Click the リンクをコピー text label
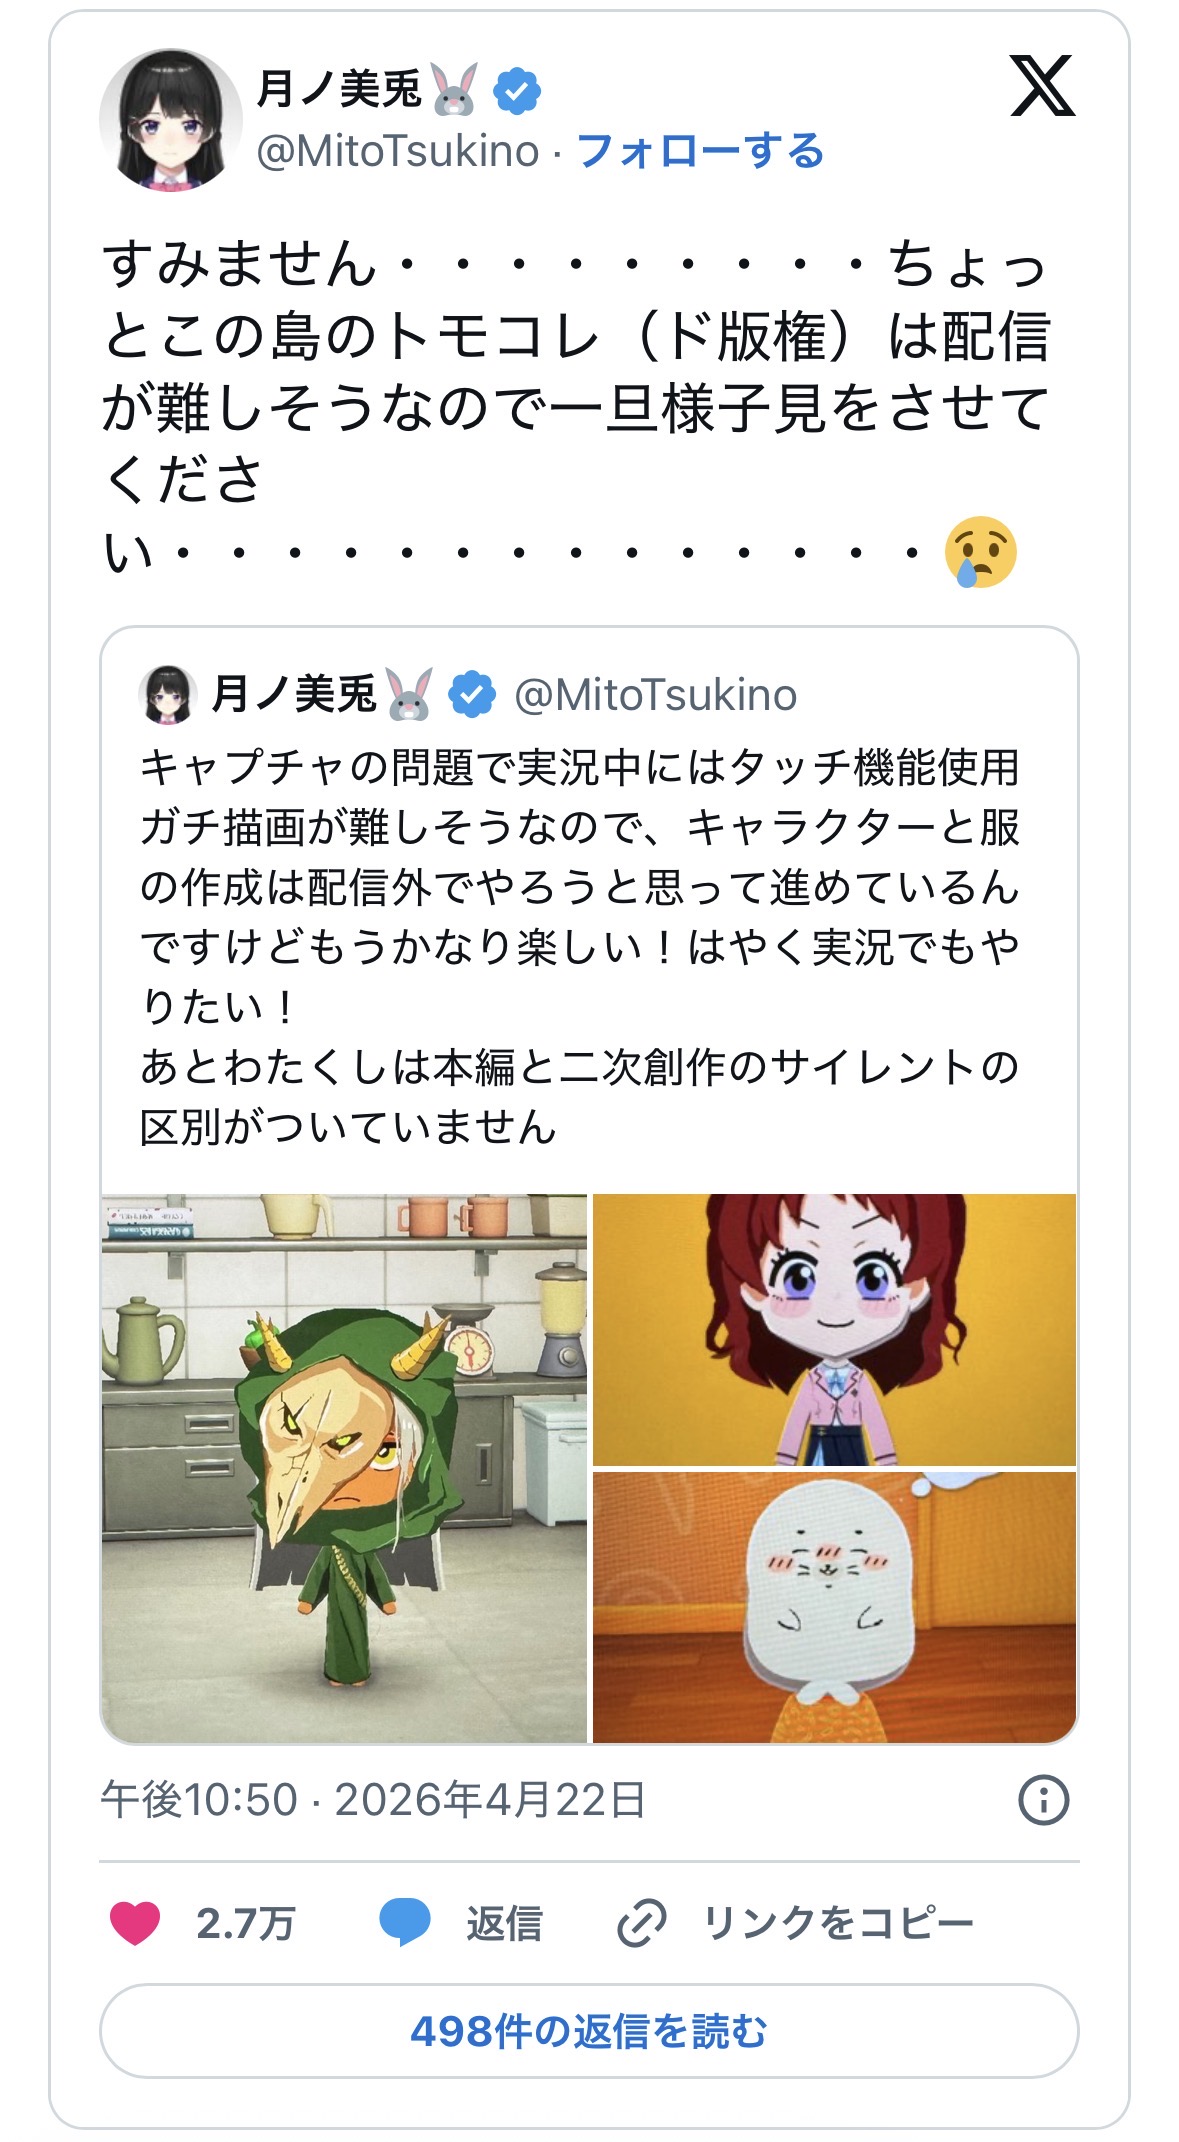 tap(838, 1922)
